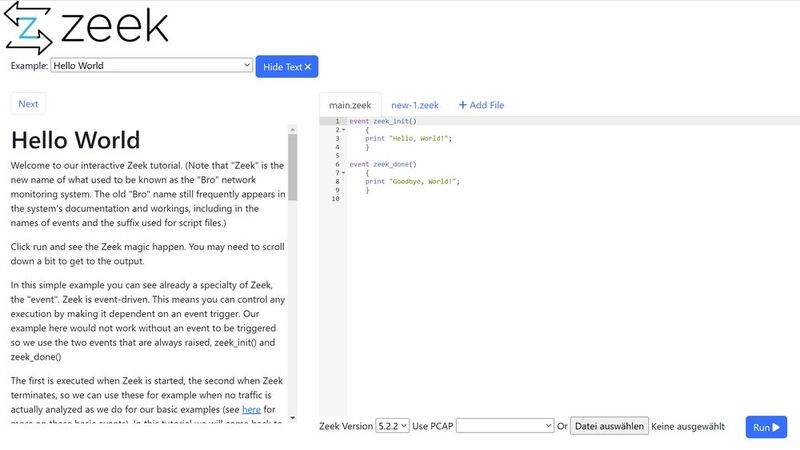
Task: Click line number 10 in editor gutter
Action: [x=336, y=199]
